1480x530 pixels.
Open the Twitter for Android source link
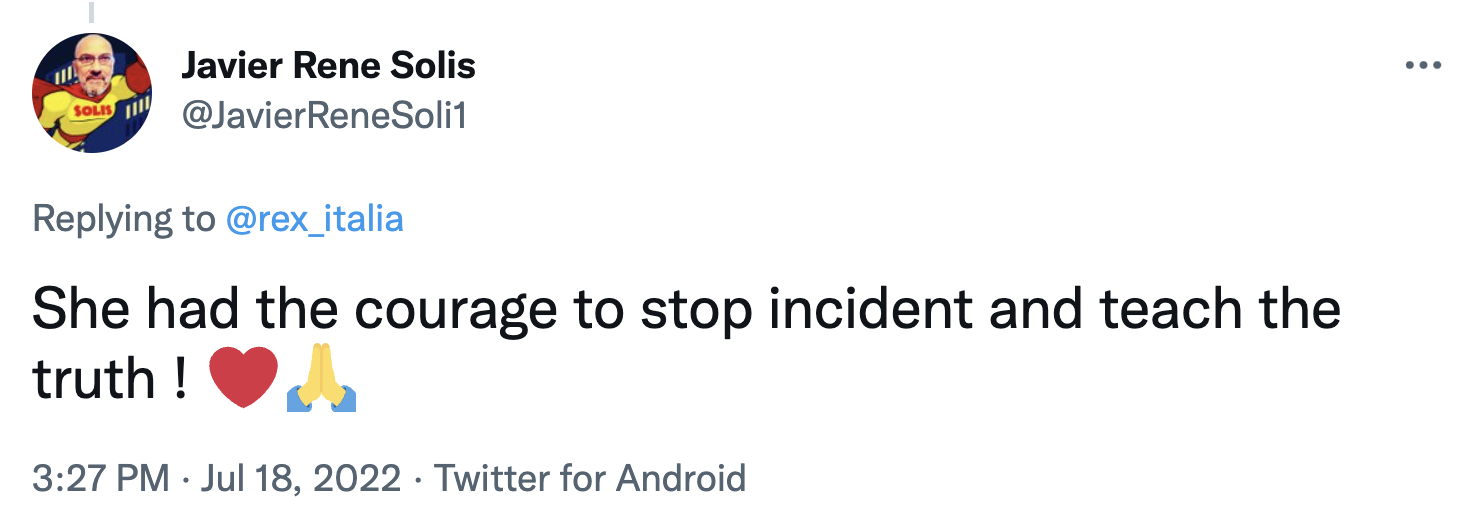pyautogui.click(x=590, y=478)
